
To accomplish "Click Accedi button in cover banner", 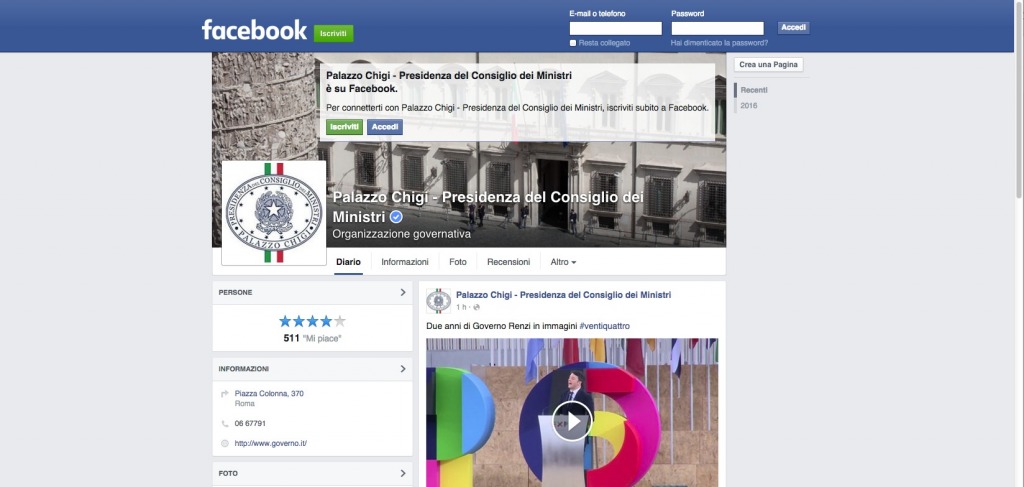I will 385,127.
